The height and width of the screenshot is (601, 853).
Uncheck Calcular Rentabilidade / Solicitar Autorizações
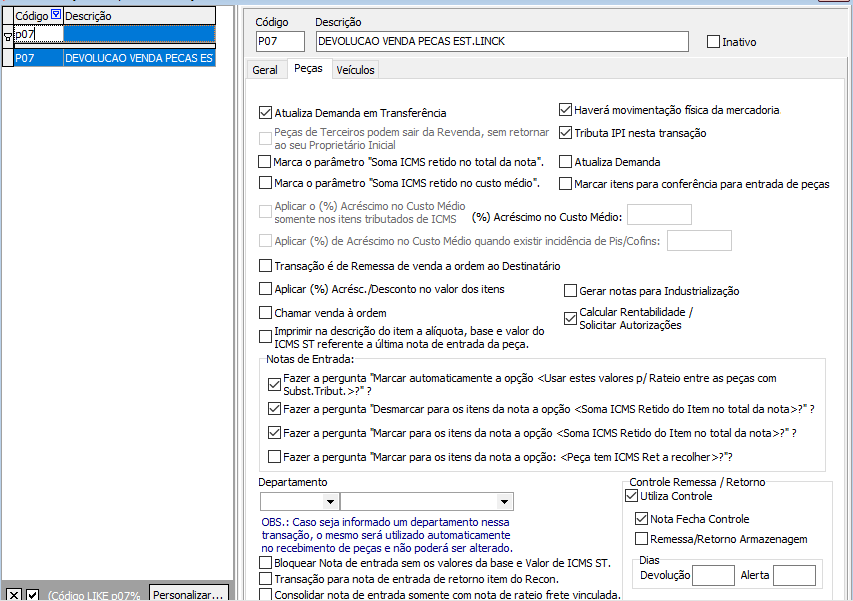click(x=570, y=318)
